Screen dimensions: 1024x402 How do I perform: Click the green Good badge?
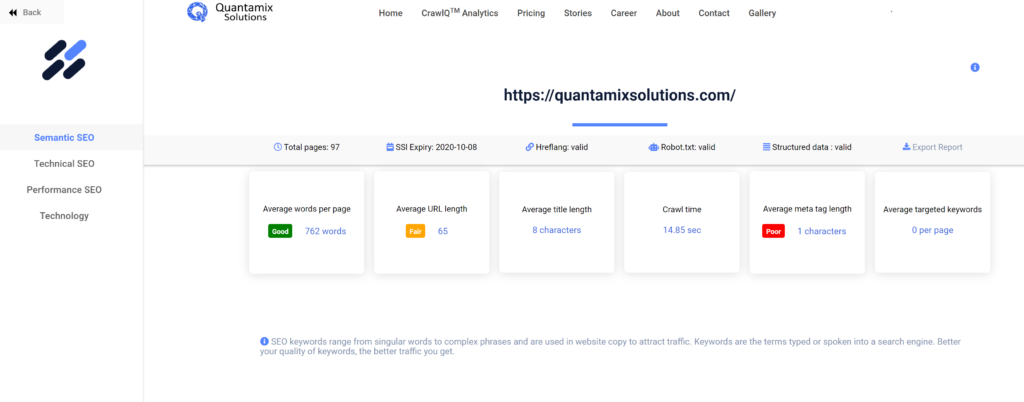280,231
